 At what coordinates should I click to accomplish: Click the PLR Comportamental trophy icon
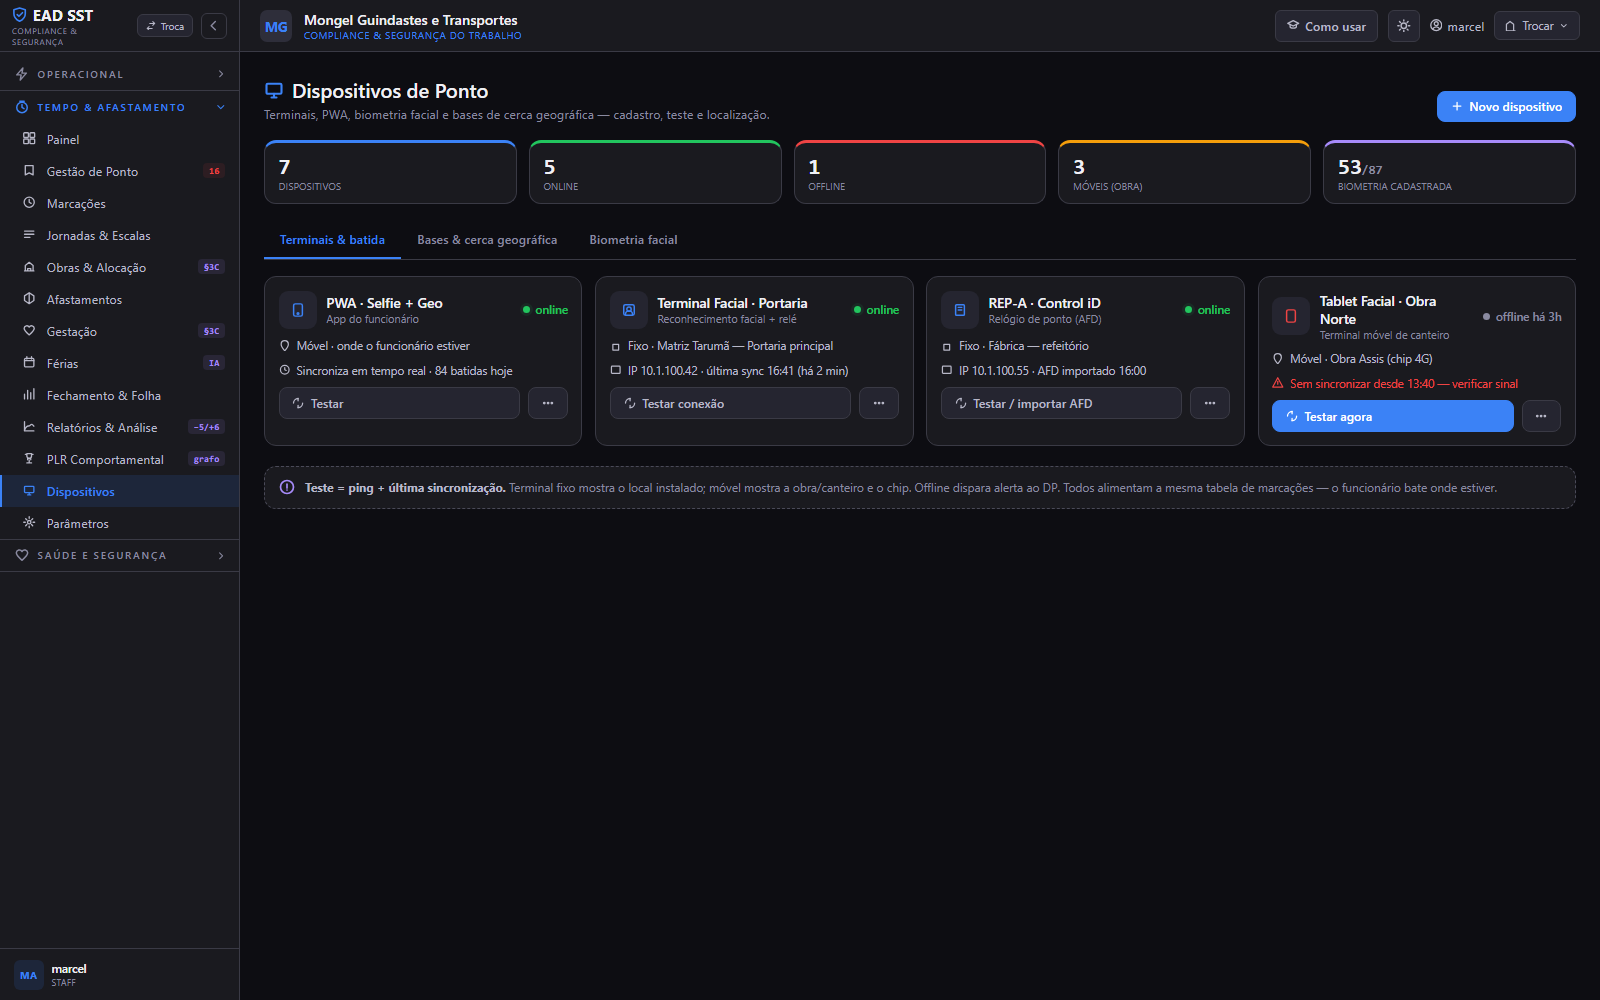tap(29, 459)
